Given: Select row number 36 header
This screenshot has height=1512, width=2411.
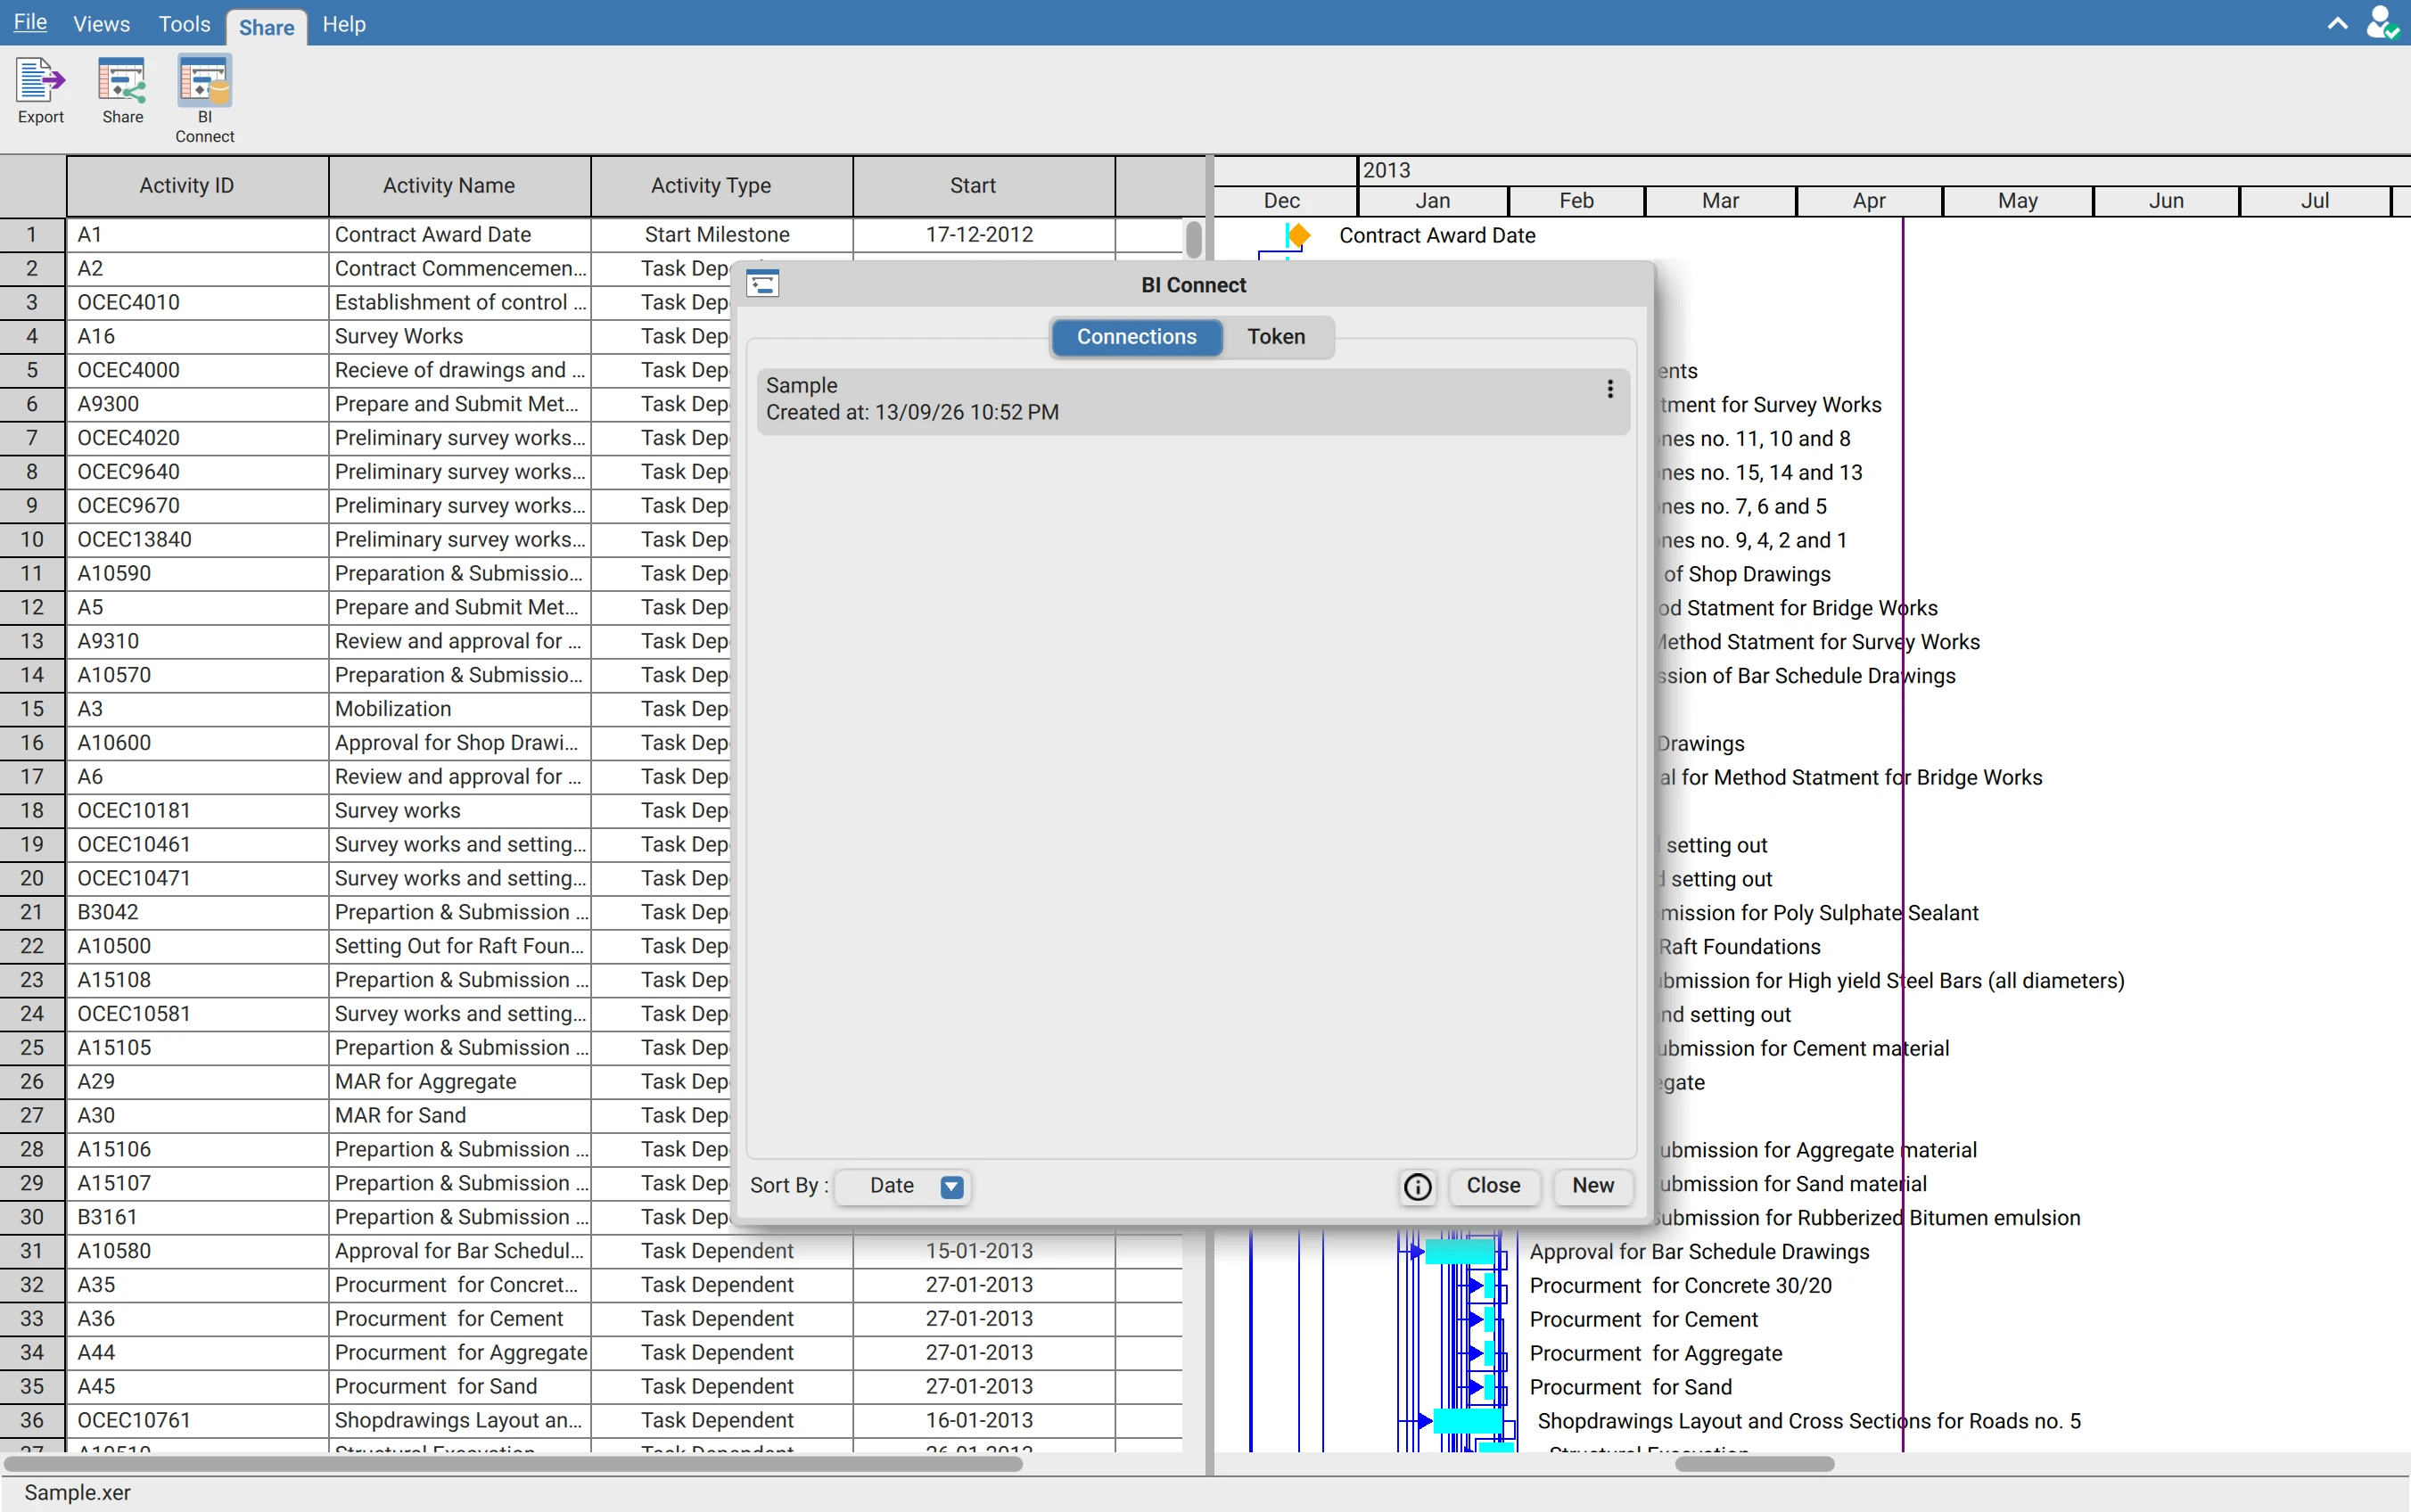Looking at the screenshot, I should tap(32, 1421).
